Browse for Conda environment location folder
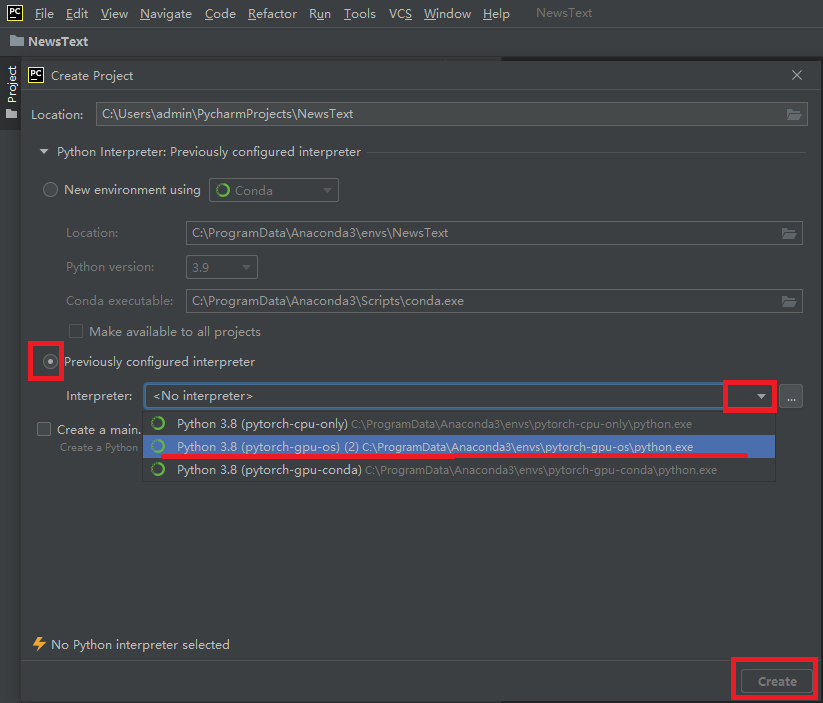Viewport: 823px width, 703px height. [789, 233]
